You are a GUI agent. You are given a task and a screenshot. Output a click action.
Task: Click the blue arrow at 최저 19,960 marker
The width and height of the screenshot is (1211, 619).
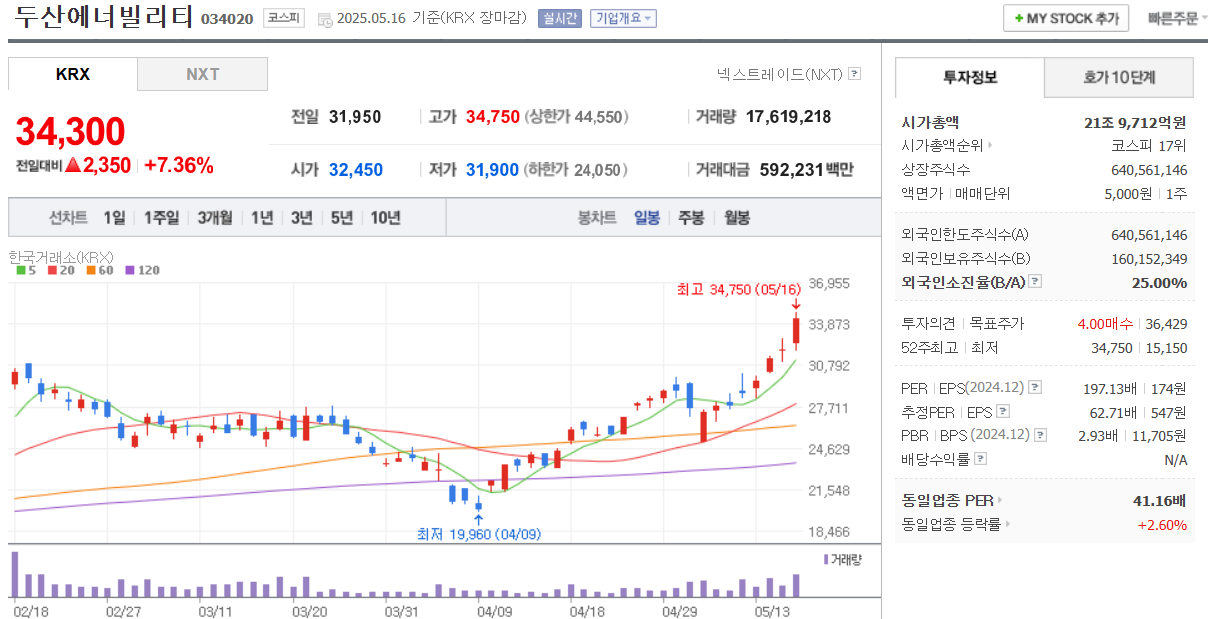point(479,518)
